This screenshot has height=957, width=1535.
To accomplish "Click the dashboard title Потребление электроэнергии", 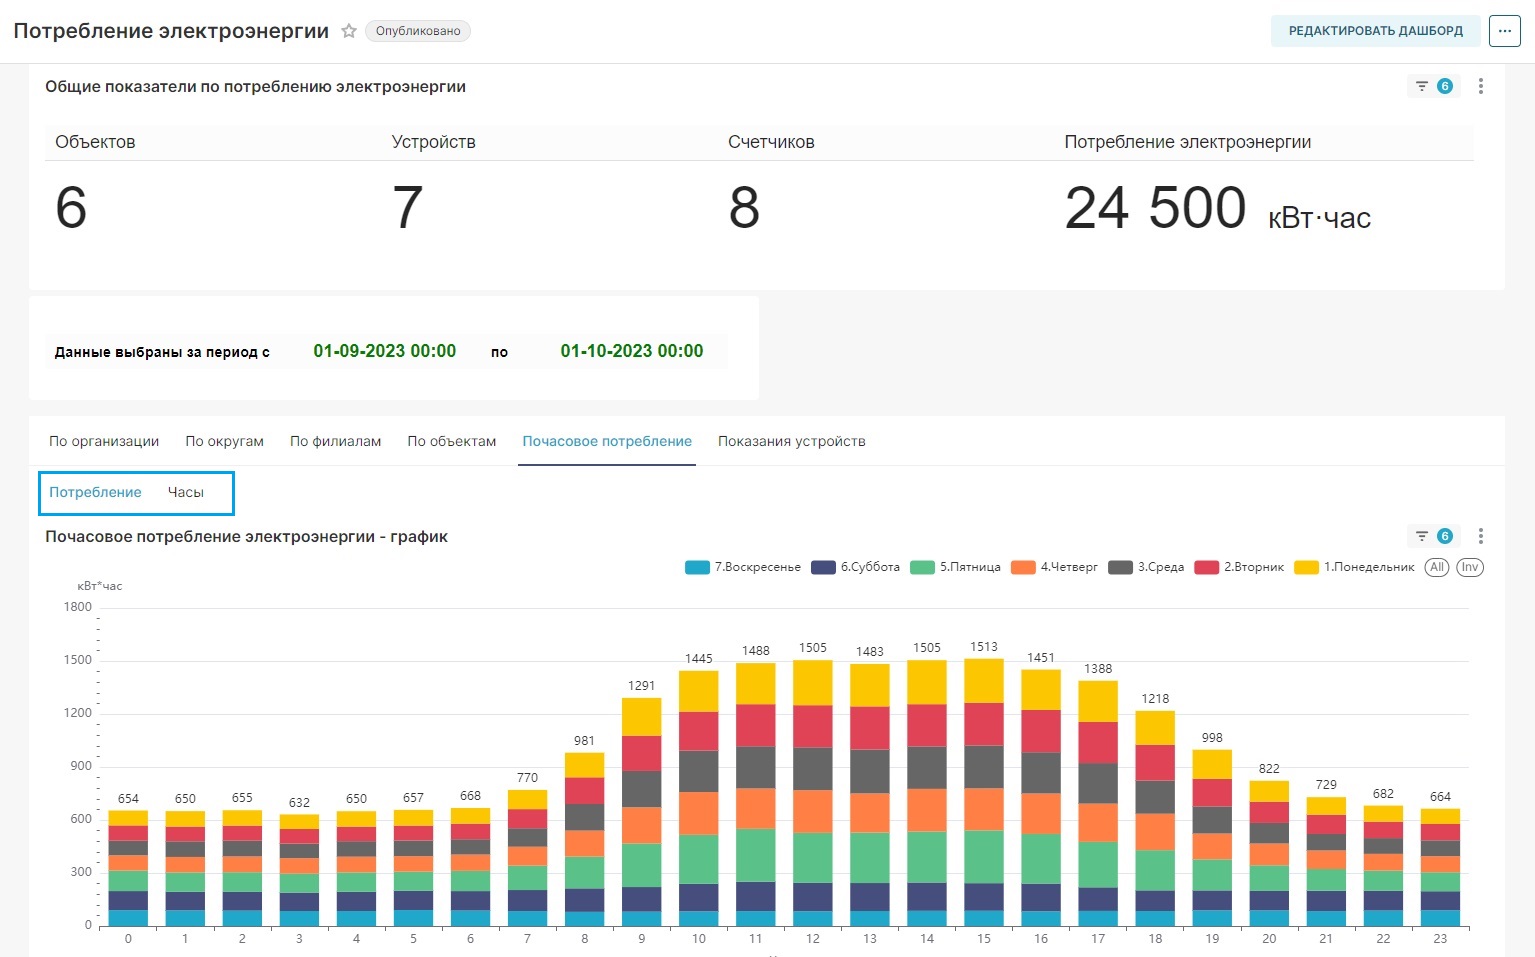I will tap(171, 31).
